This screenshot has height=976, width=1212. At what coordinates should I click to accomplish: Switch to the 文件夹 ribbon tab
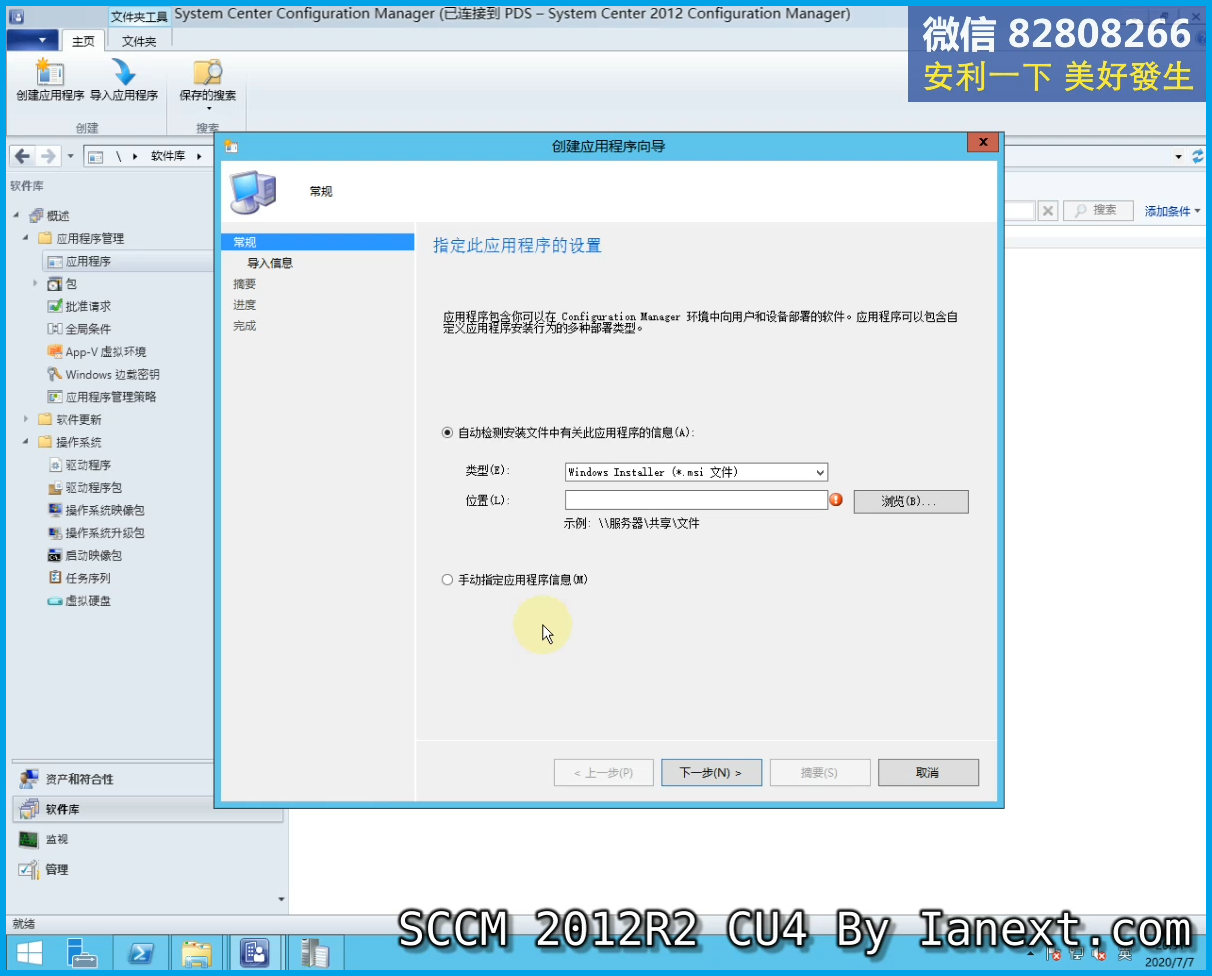(x=139, y=41)
